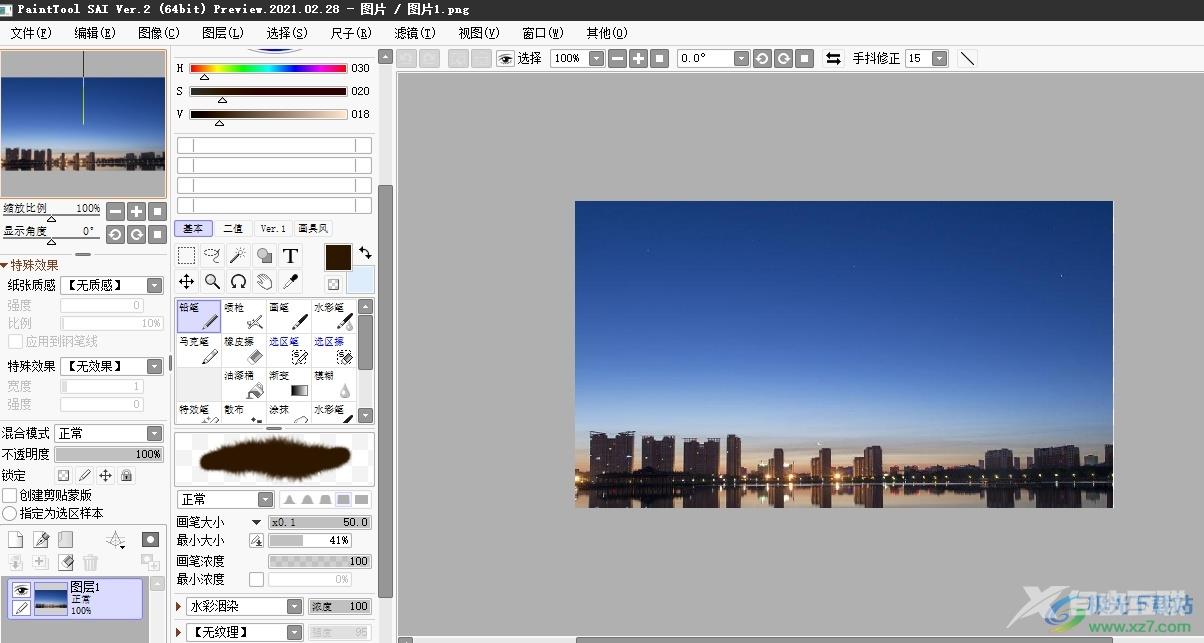Image resolution: width=1204 pixels, height=643 pixels.
Task: Choose the 模糊 blur tool
Action: 334,384
